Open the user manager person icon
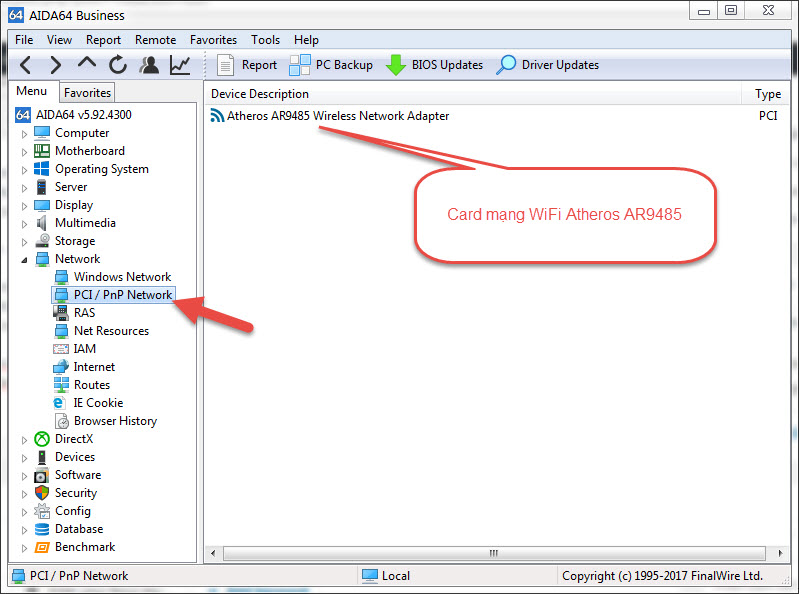Viewport: 799px width, 594px height. (149, 65)
